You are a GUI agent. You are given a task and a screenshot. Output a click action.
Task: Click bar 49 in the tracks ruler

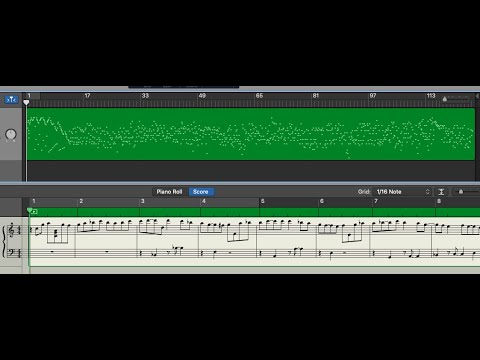[202, 96]
